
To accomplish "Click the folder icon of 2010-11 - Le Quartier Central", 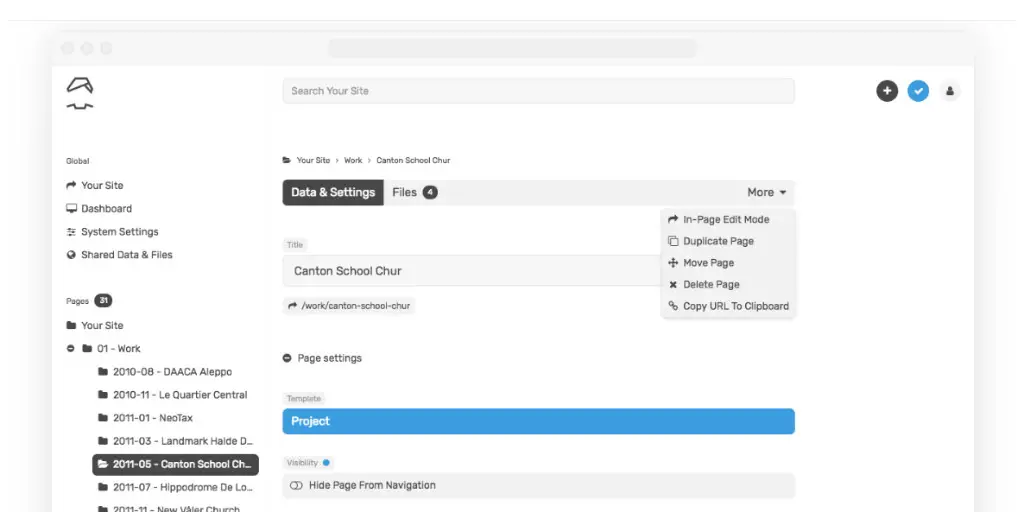I will (x=103, y=395).
